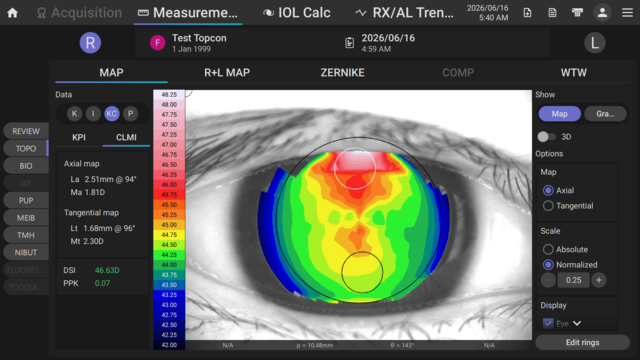The height and width of the screenshot is (360, 640).
Task: Switch to the MAP tab
Action: (111, 73)
